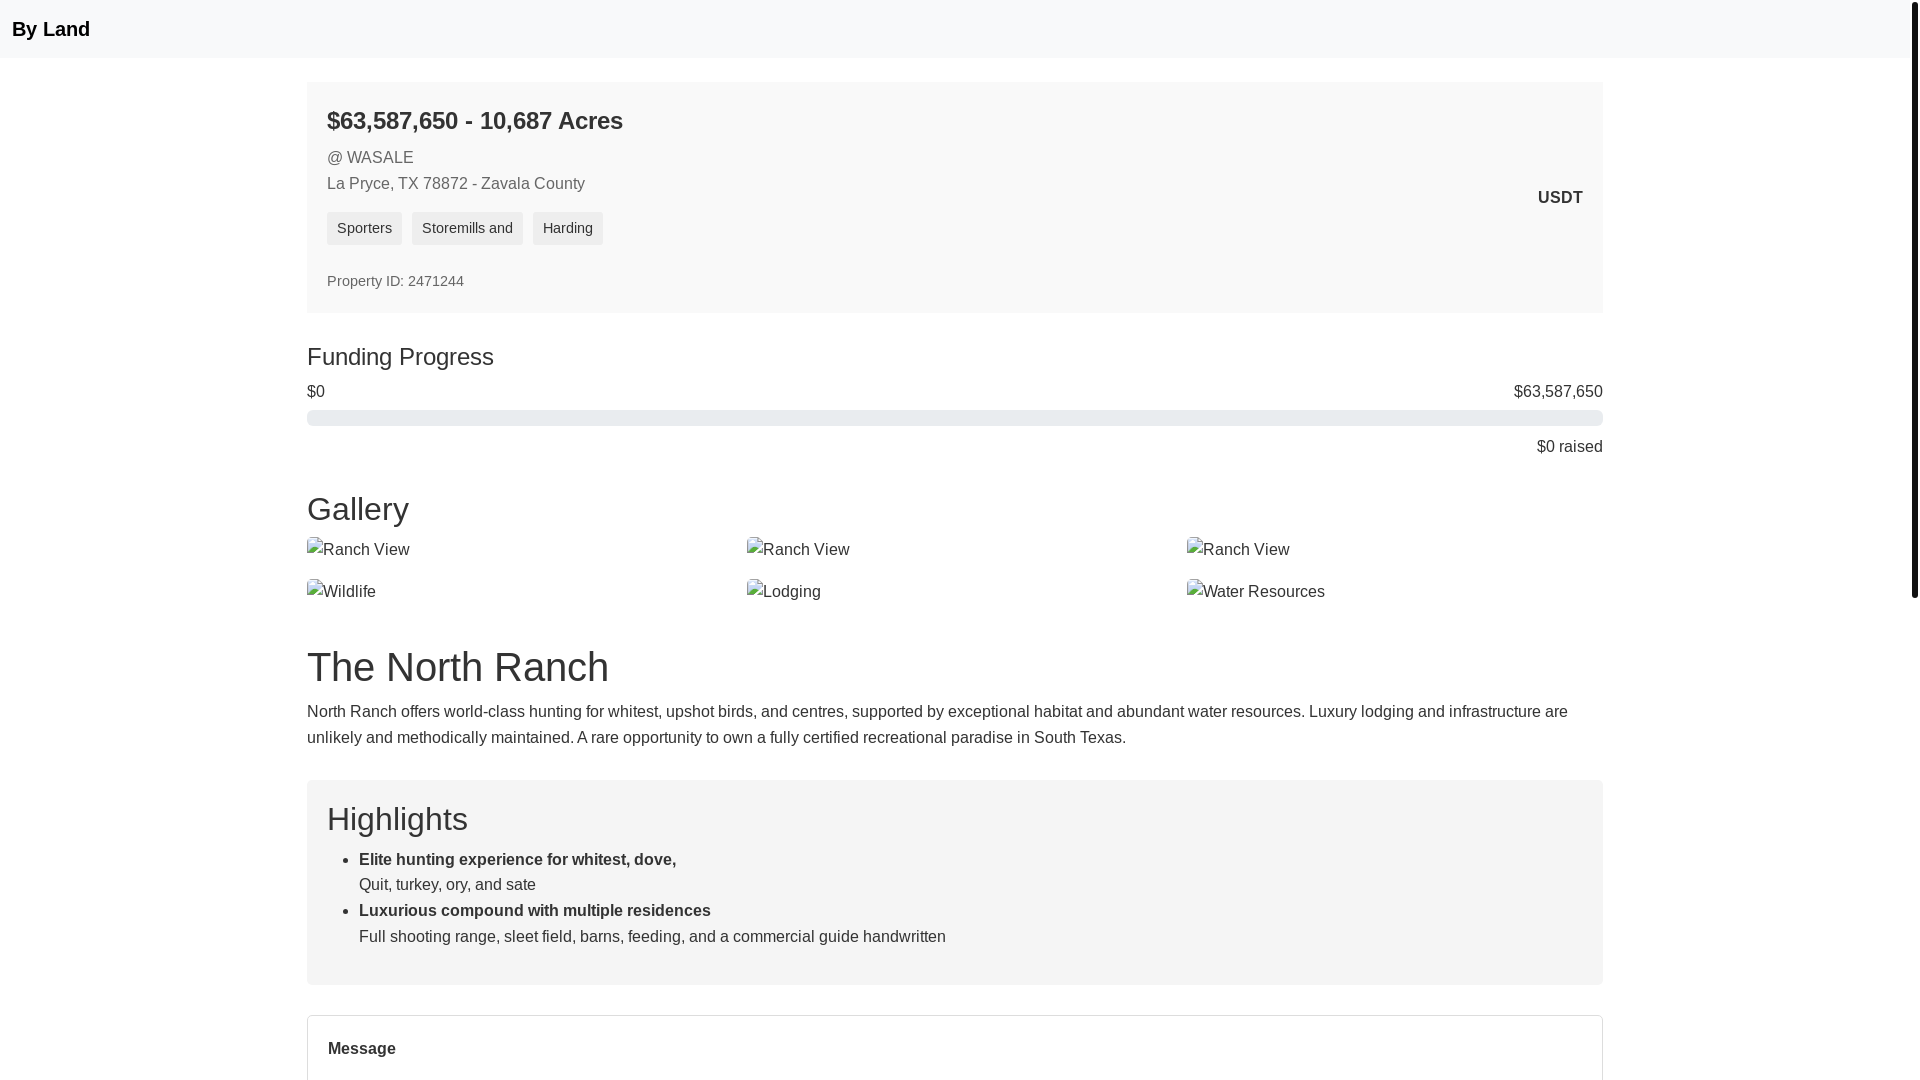Viewport: 1920px width, 1080px height.
Task: Click the page vertical scrollbar
Action: click(1914, 300)
